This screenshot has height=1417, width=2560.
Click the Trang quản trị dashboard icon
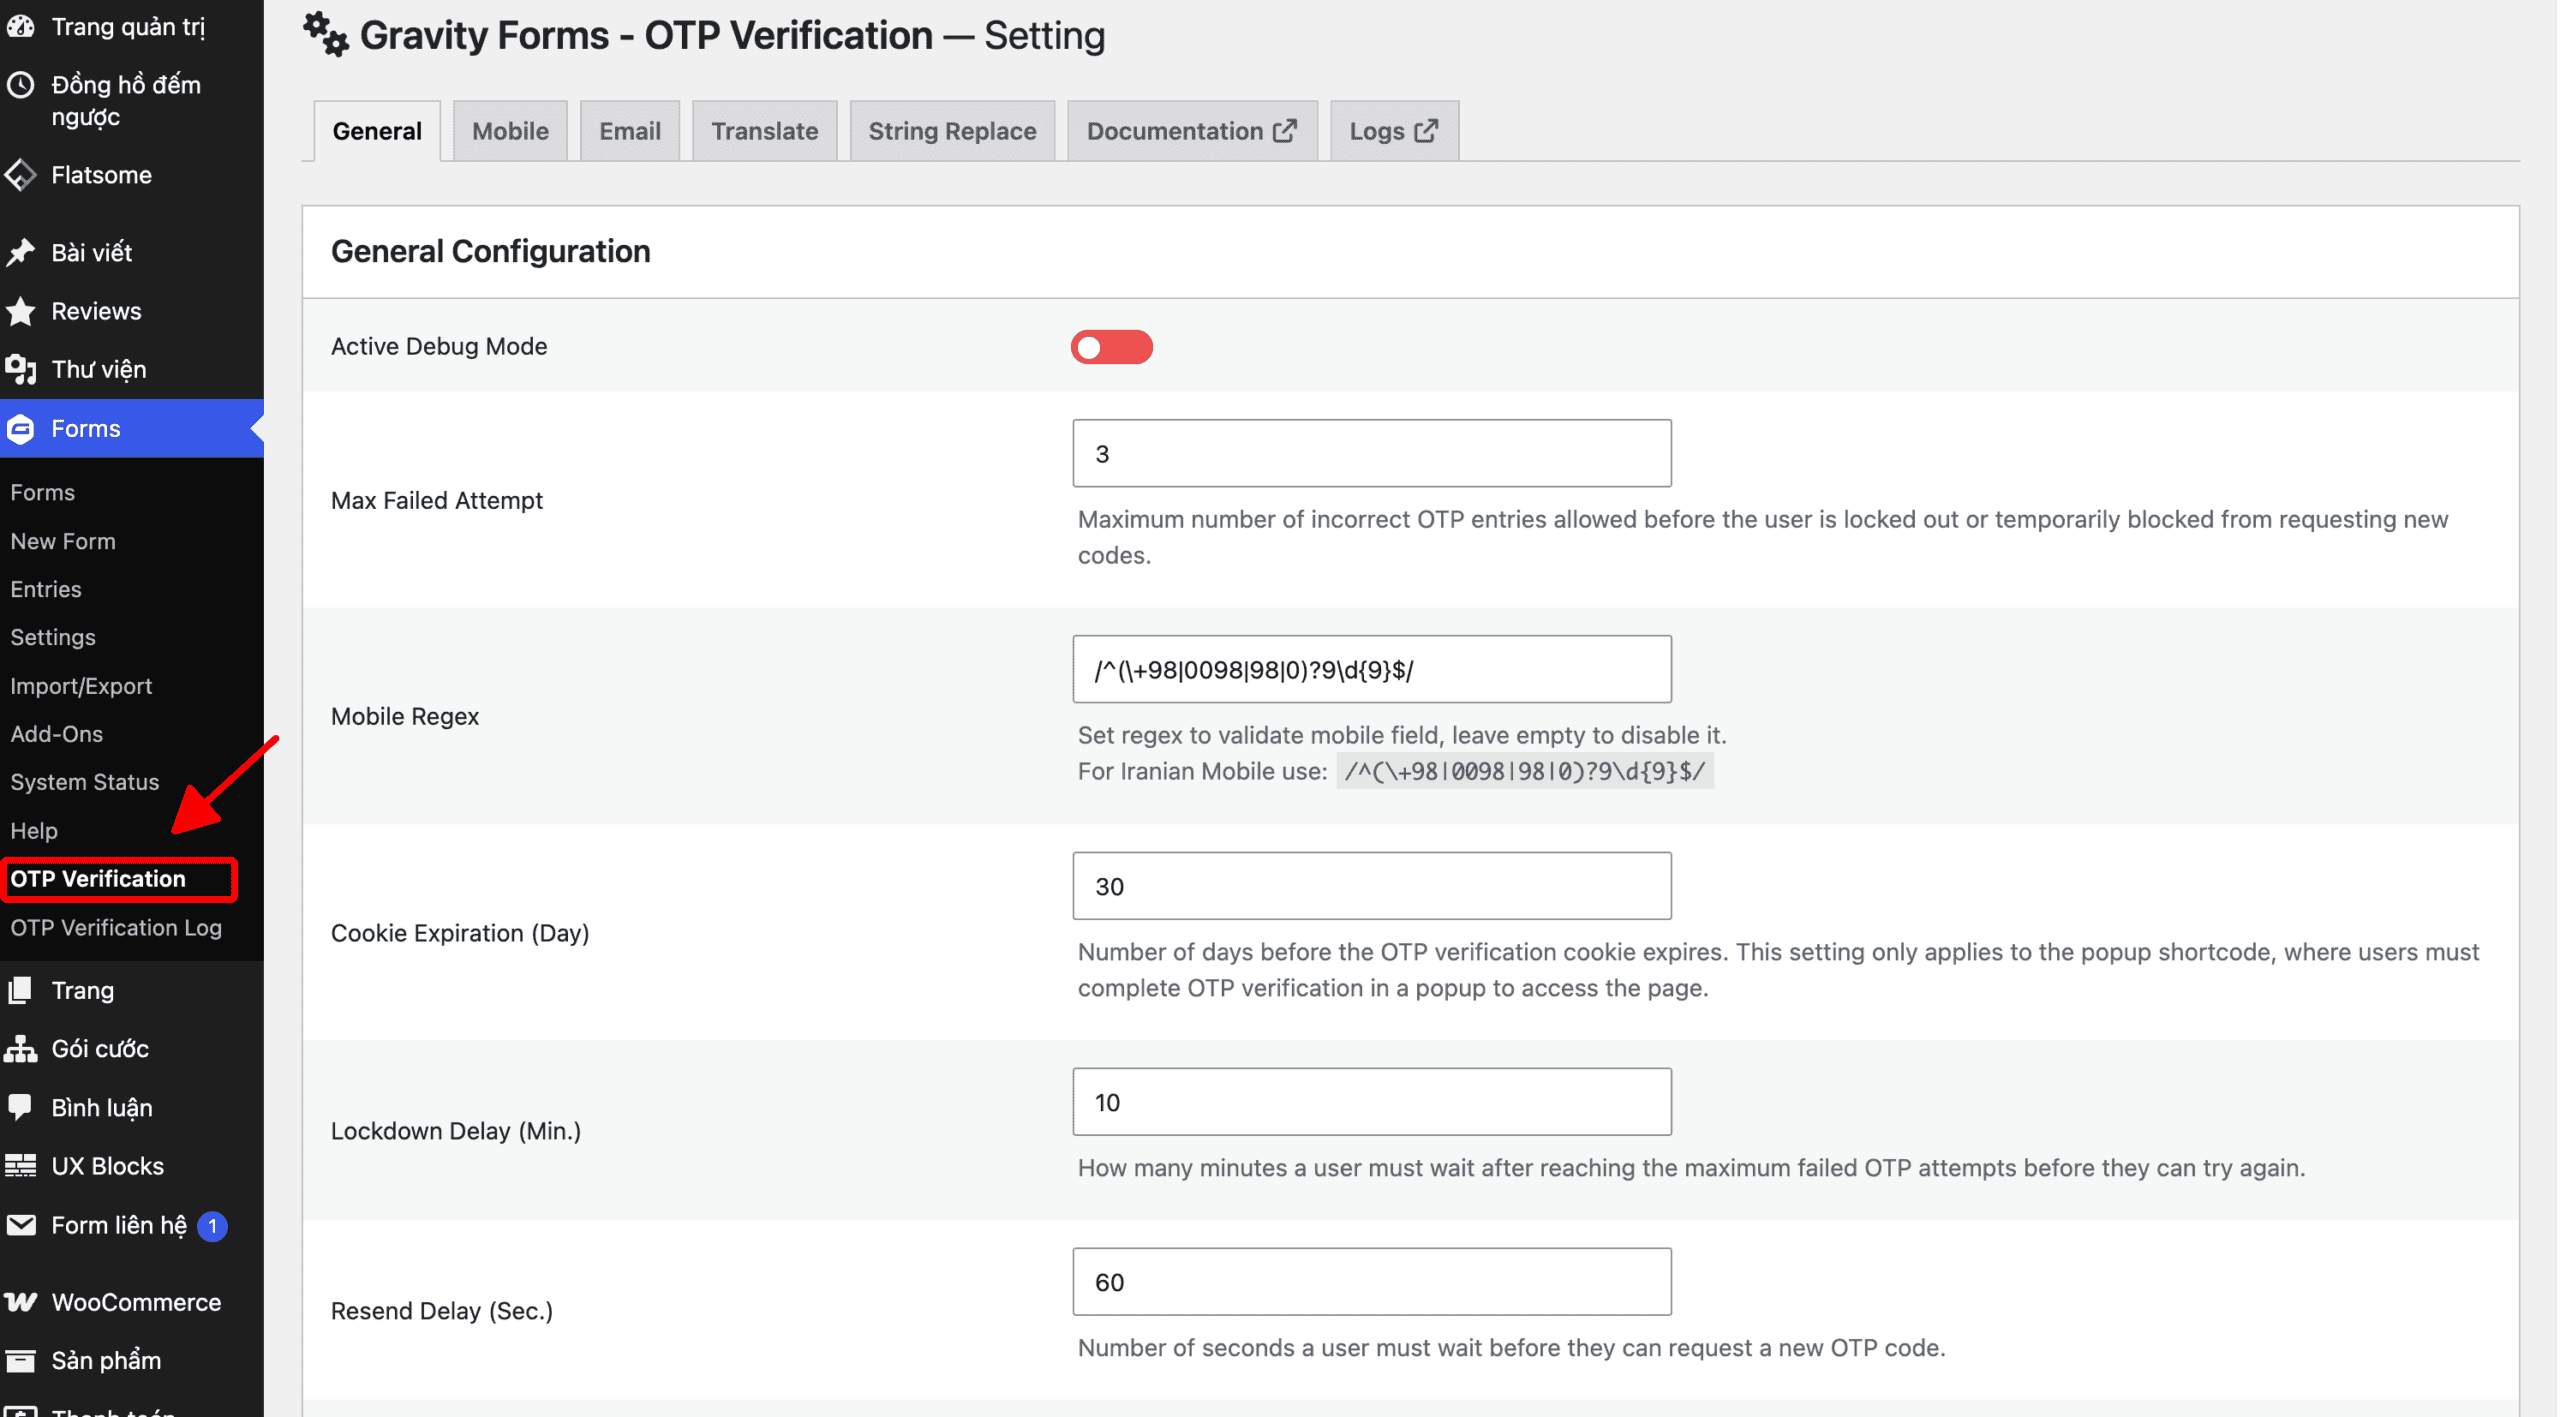point(20,26)
